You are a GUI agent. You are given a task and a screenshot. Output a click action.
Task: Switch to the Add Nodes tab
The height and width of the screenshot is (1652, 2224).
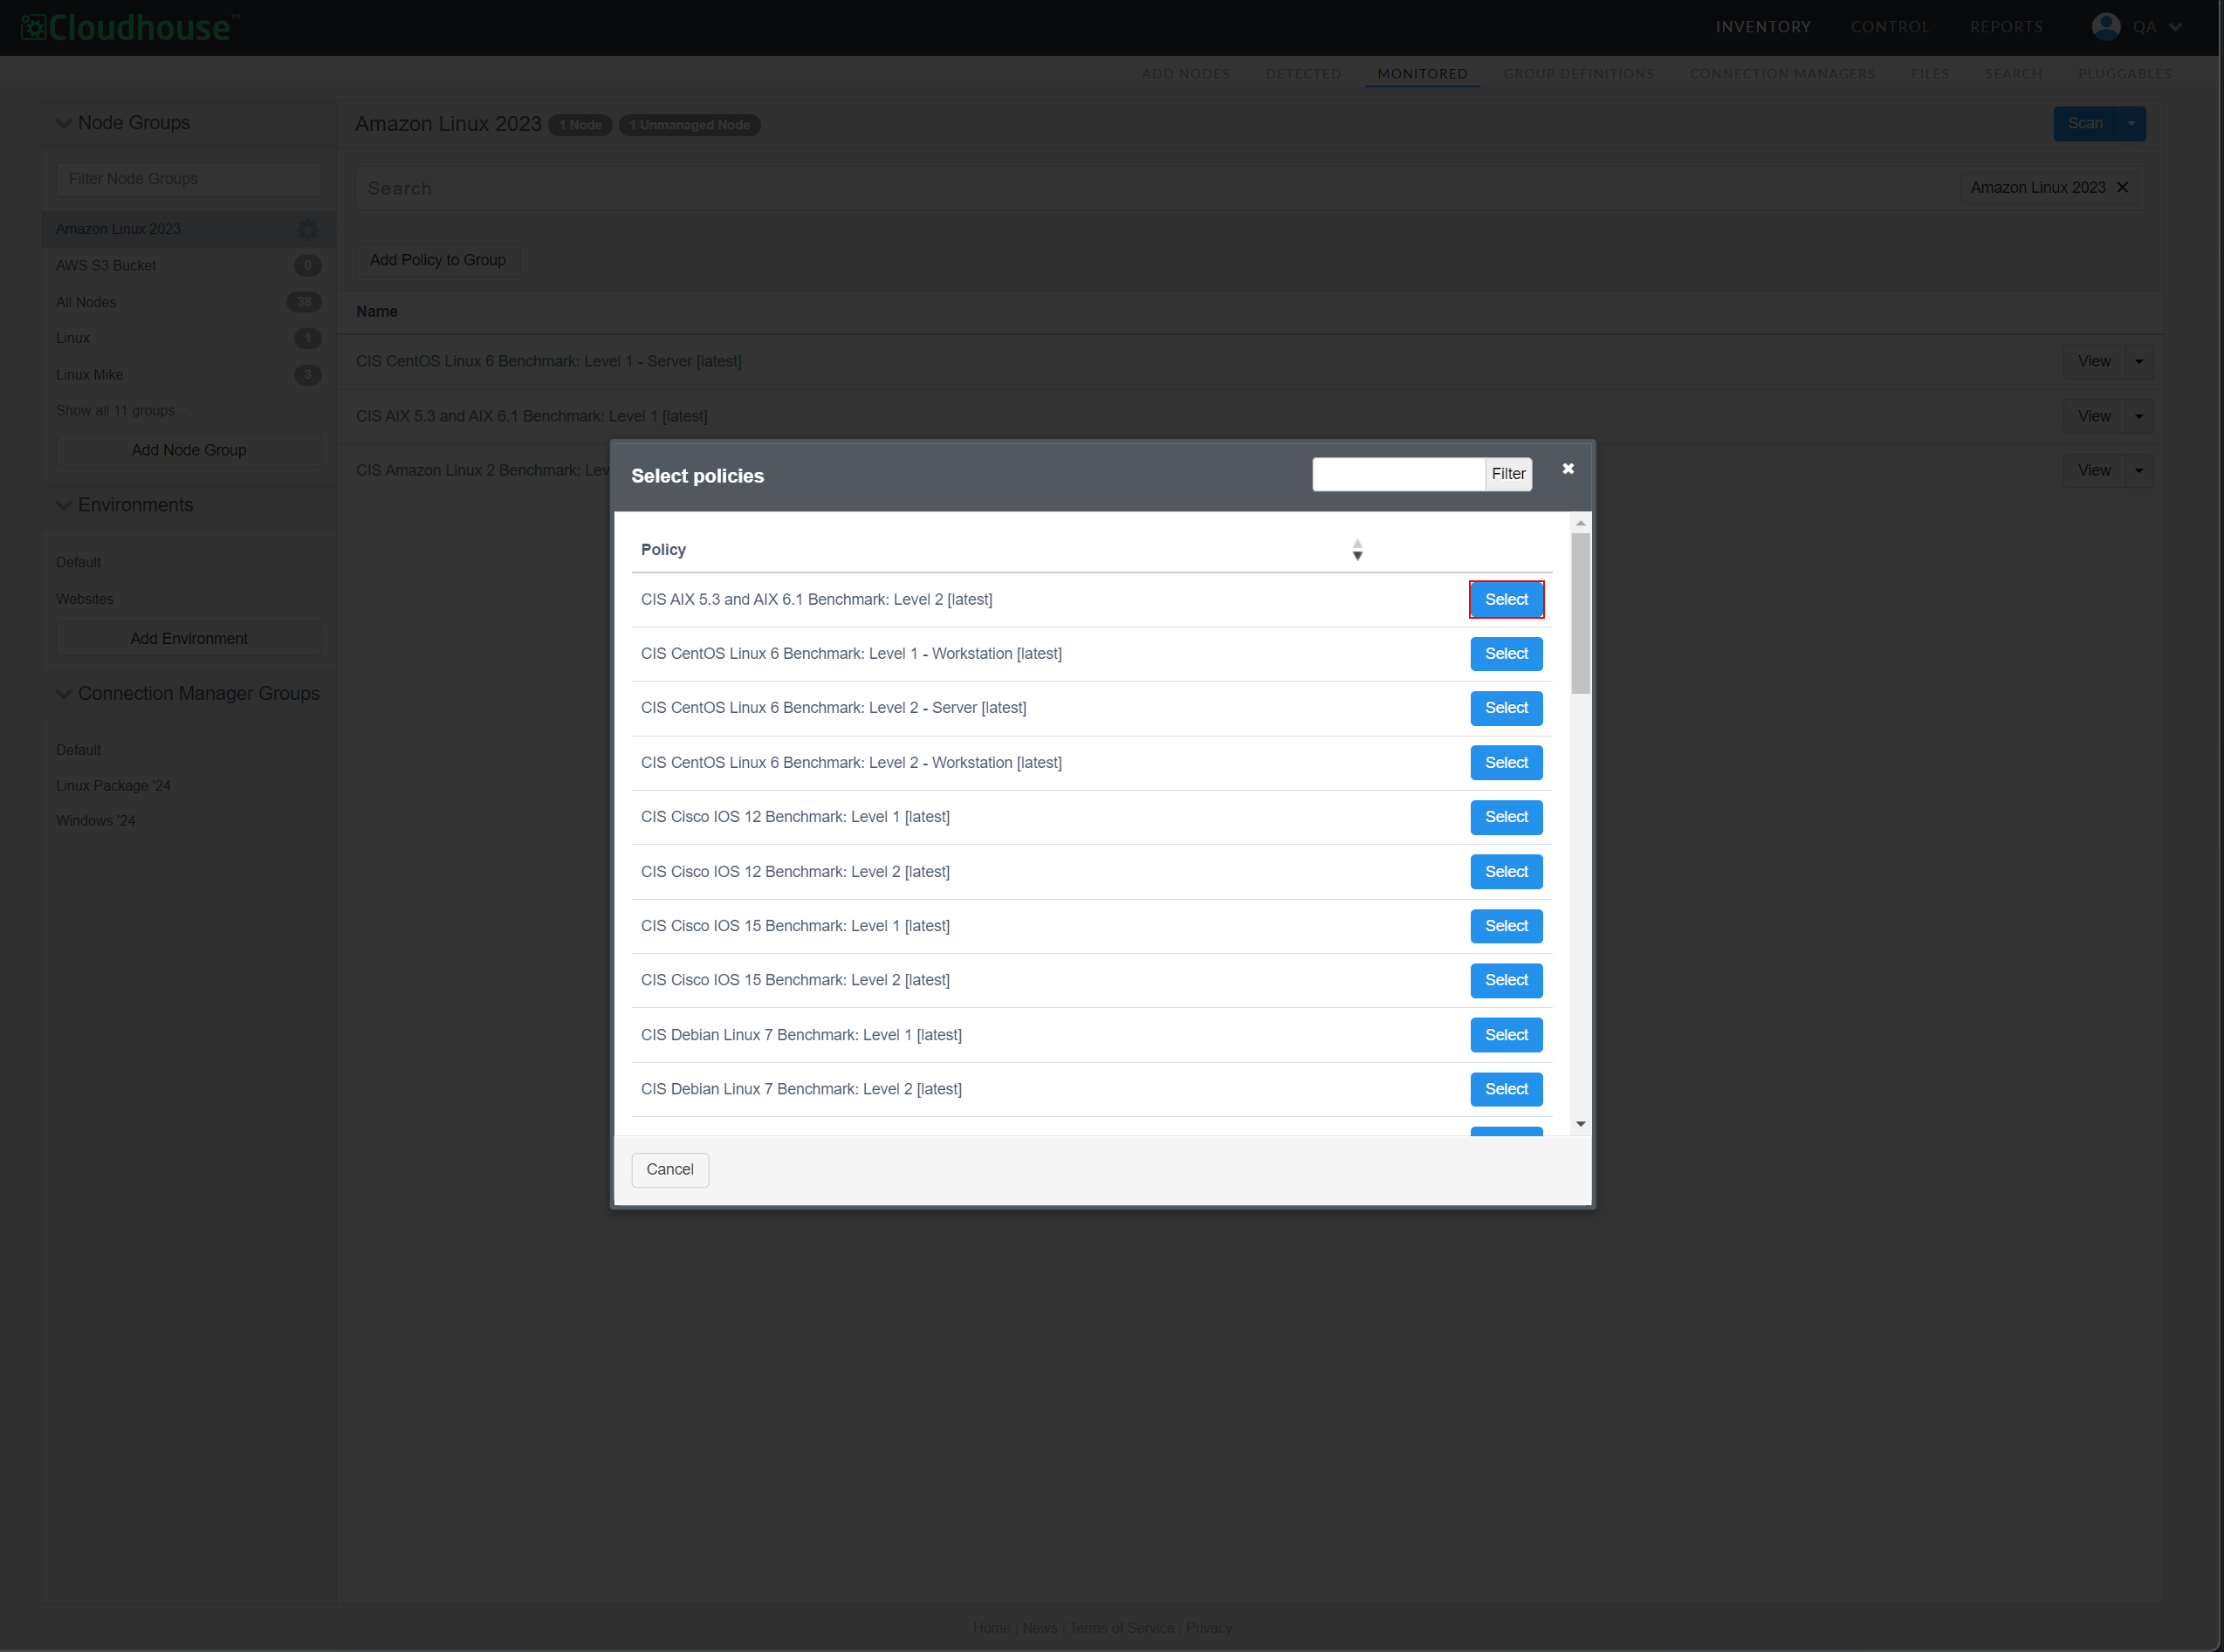[1186, 74]
